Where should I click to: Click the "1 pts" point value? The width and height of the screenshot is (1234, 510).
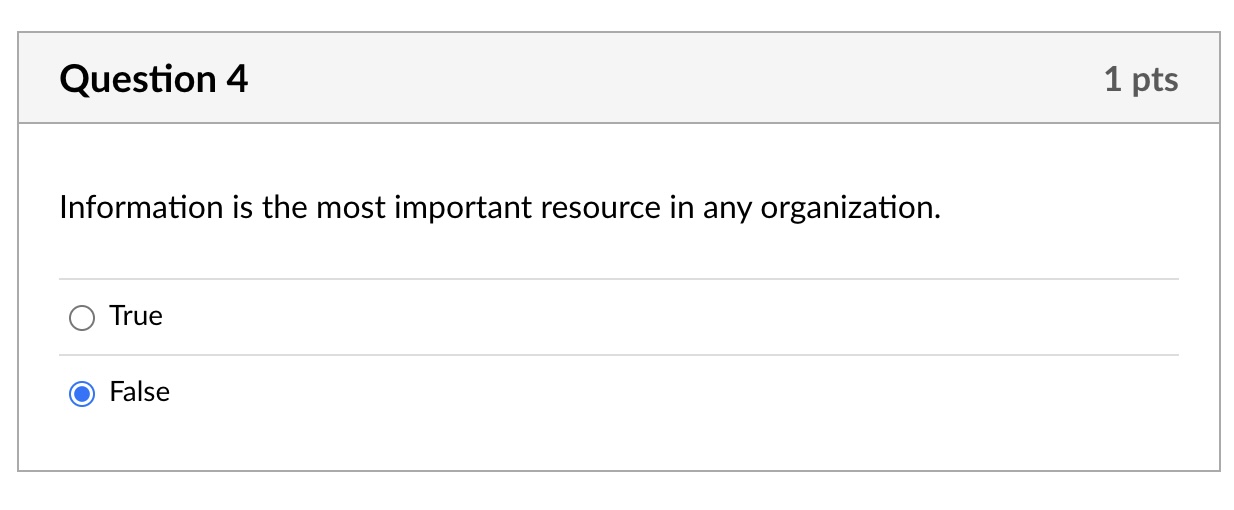1141,80
